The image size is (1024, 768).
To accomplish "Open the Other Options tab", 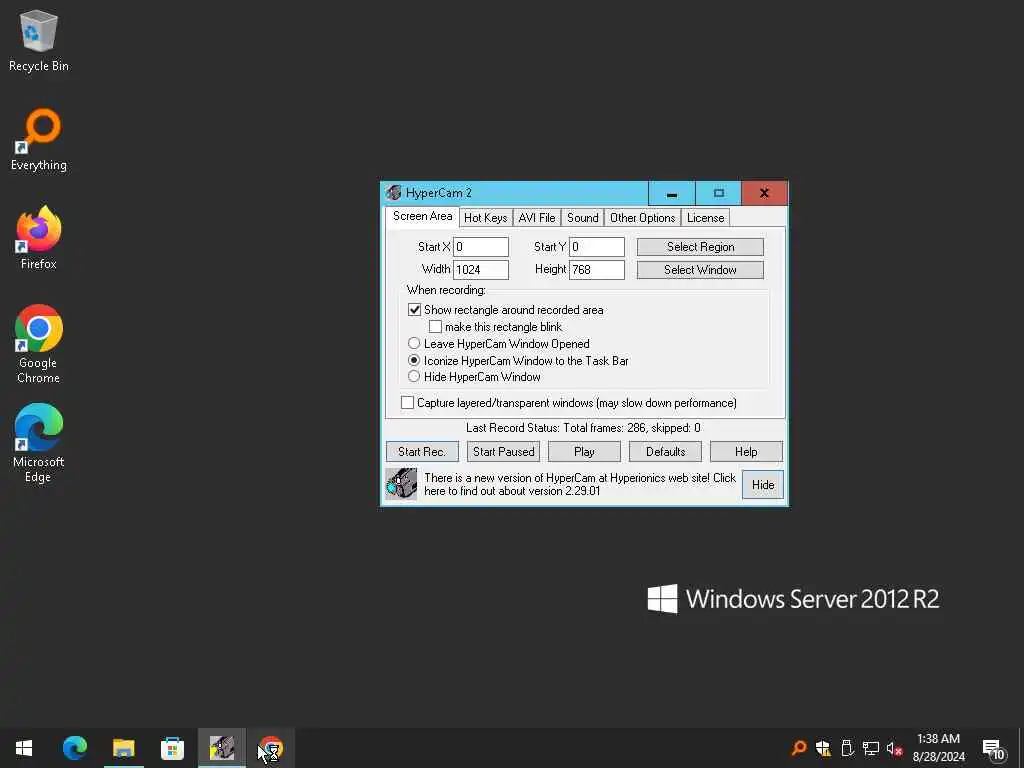I will point(643,217).
